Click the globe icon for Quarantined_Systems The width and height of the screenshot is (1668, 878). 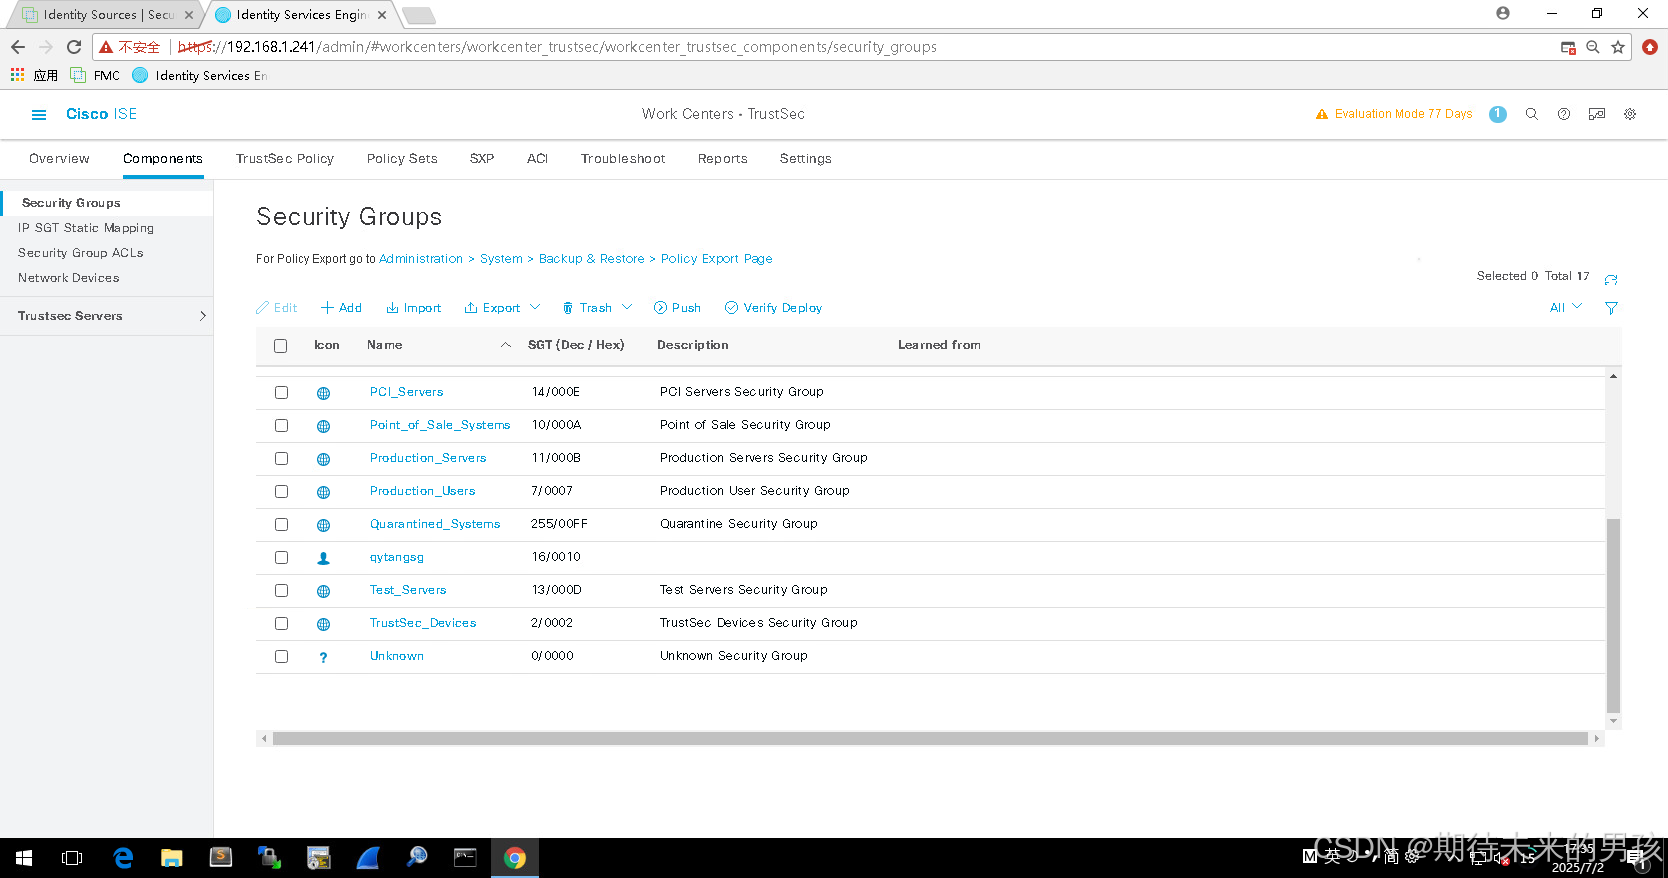tap(323, 525)
